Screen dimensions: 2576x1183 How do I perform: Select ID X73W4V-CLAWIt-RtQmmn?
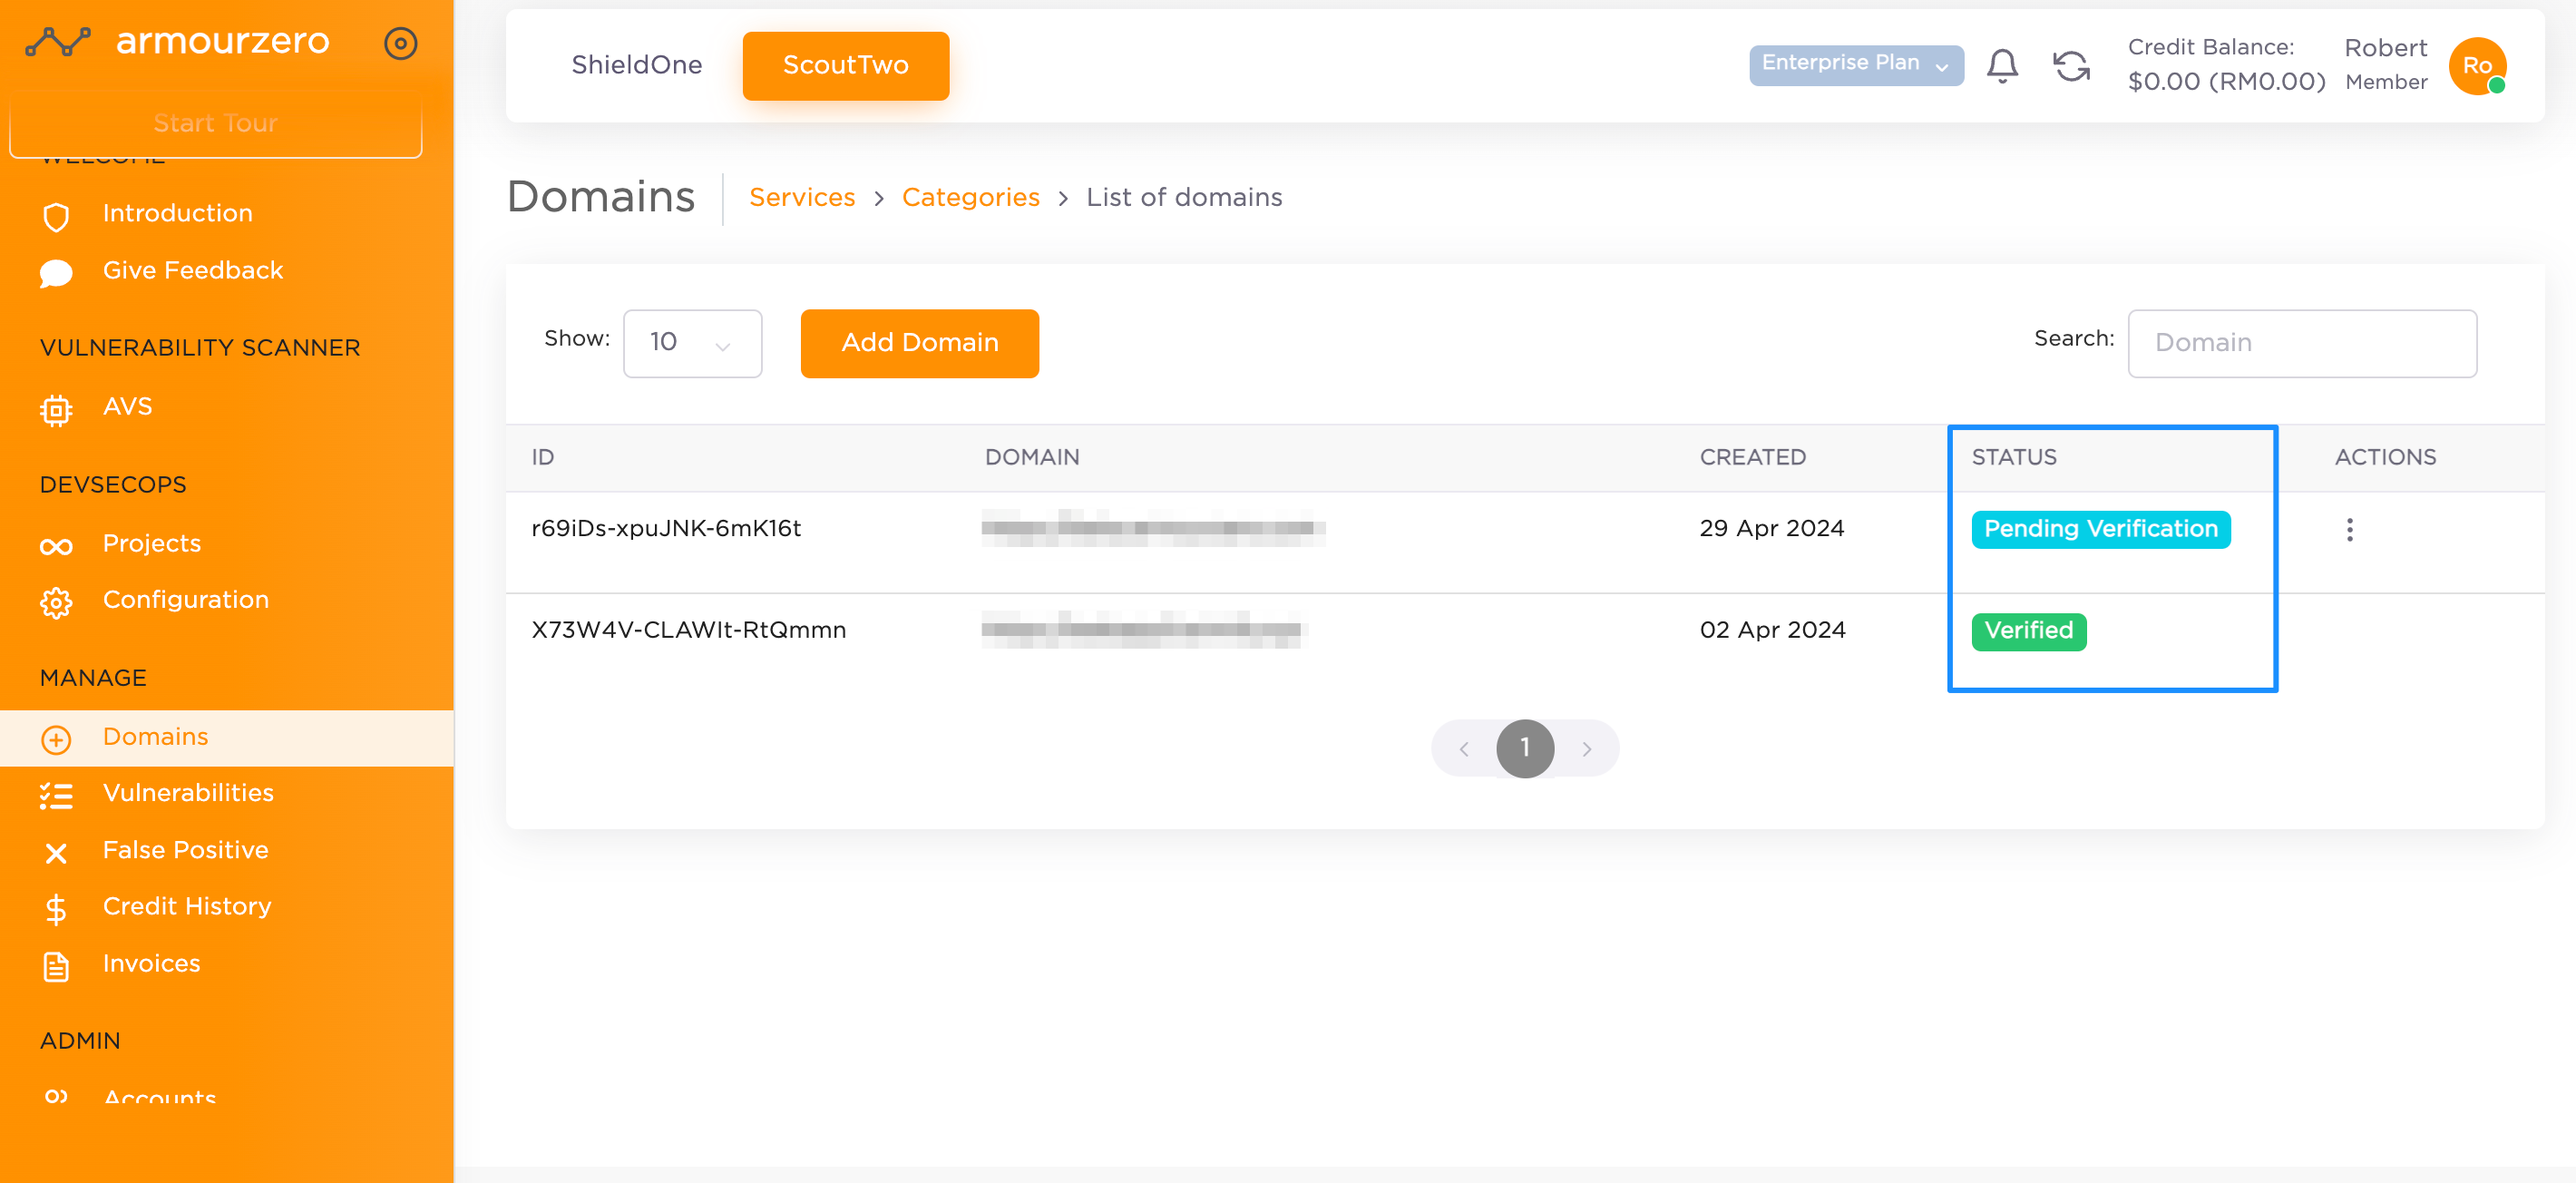click(688, 630)
